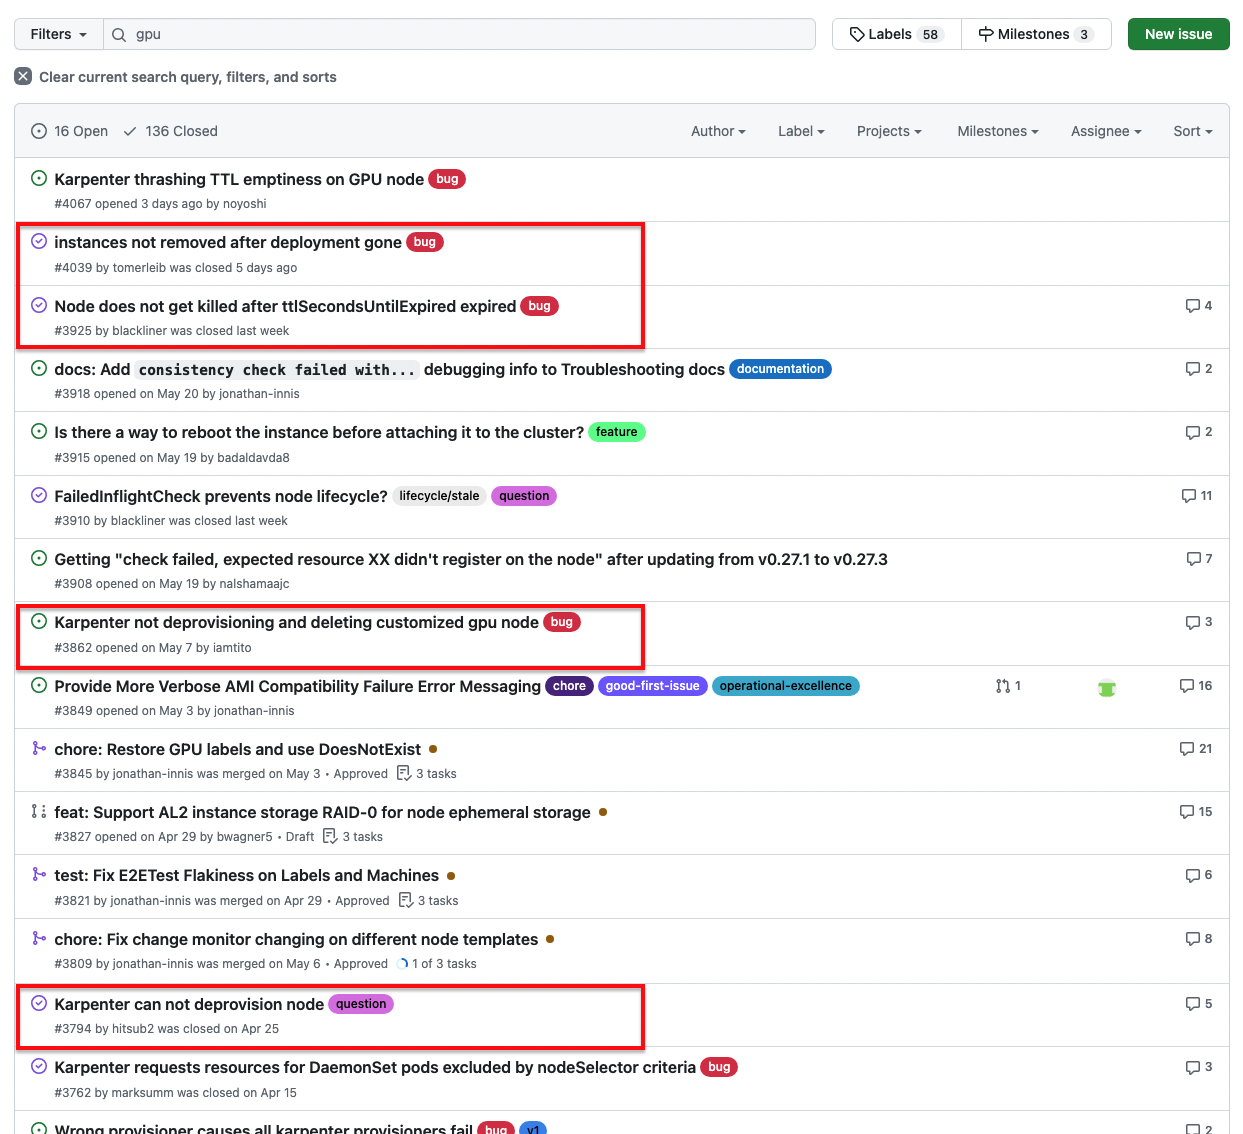Click the comment icon showing 8 on #3809
The width and height of the screenshot is (1243, 1134).
[1192, 939]
